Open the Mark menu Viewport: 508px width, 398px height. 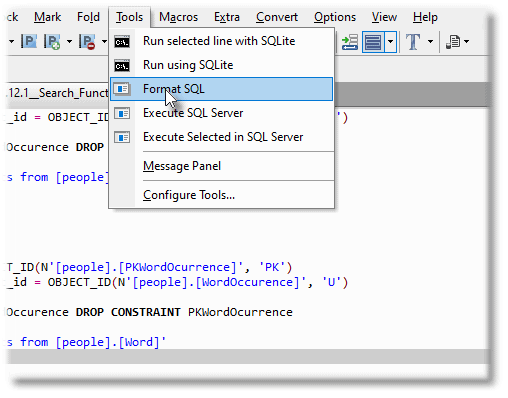[x=47, y=17]
